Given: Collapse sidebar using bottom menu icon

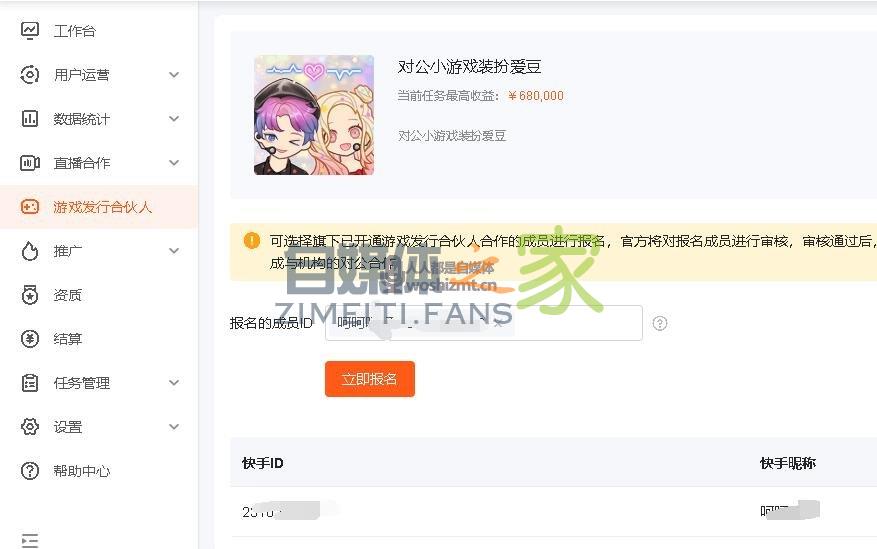Looking at the screenshot, I should click(30, 541).
